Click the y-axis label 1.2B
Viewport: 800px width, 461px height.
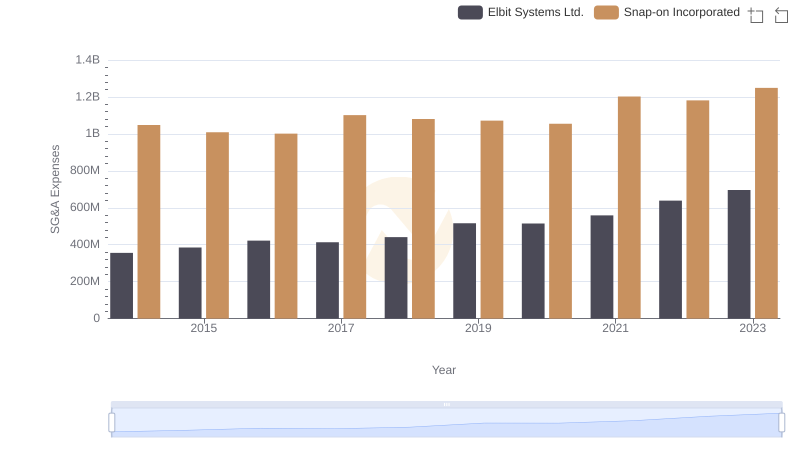click(x=87, y=97)
